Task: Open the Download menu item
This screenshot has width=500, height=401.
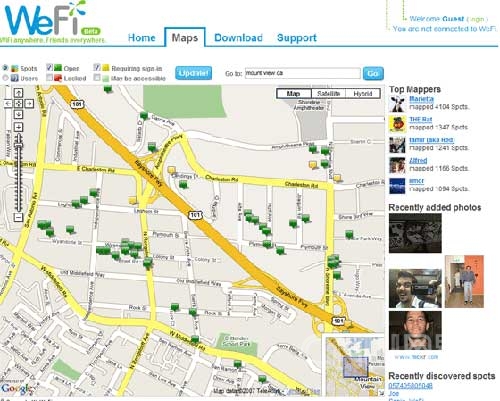Action: point(238,38)
